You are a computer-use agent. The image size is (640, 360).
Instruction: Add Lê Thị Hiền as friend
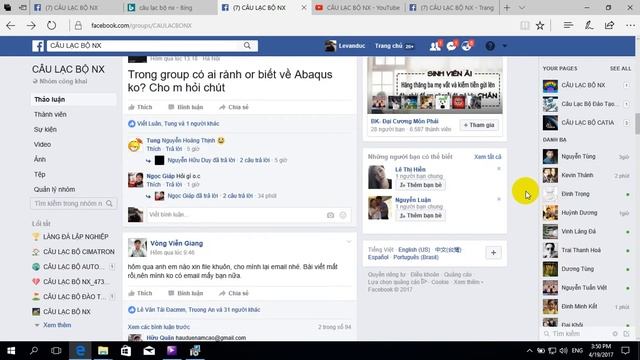point(420,185)
